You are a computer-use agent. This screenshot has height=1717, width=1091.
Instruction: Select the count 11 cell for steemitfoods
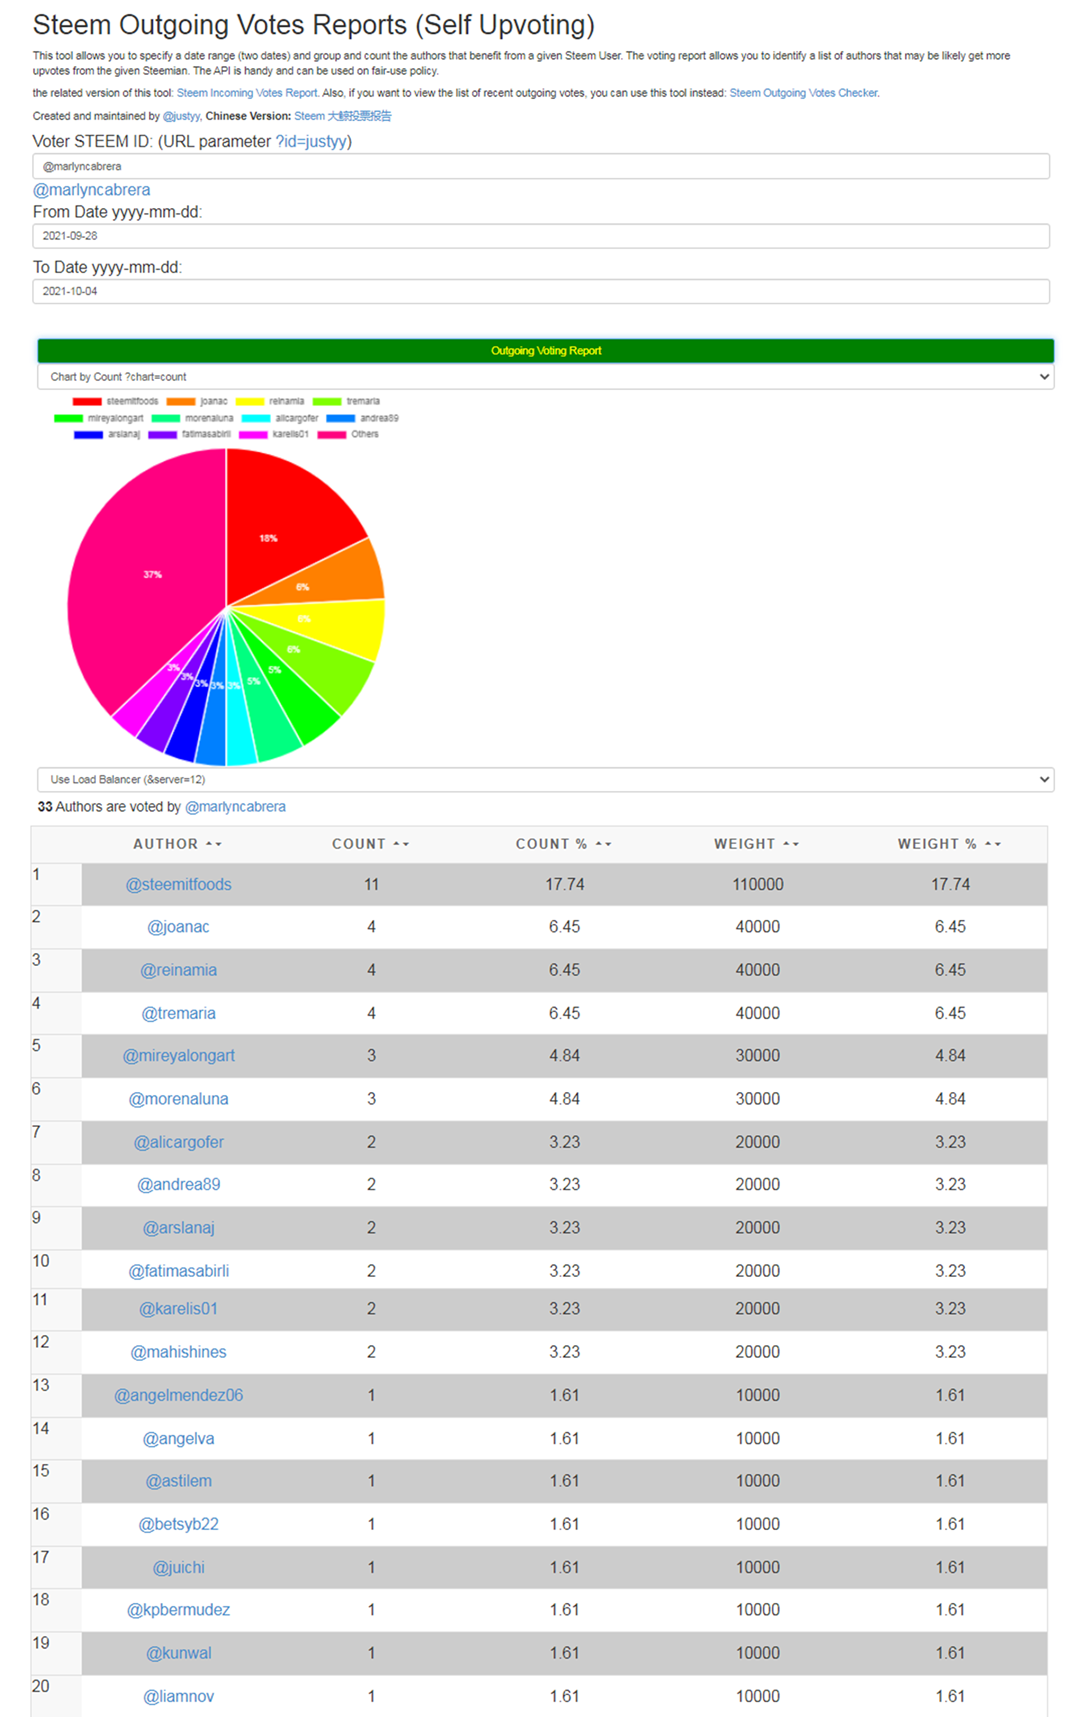pyautogui.click(x=371, y=884)
